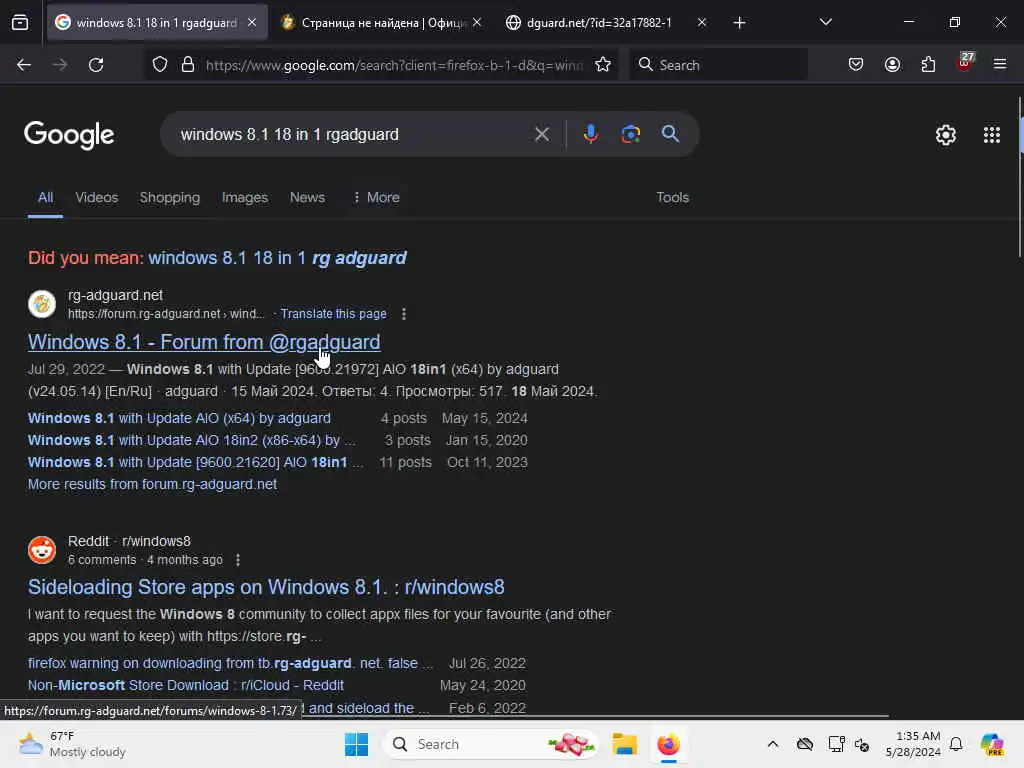
Task: Open Copilot preview taskbar icon
Action: (x=992, y=744)
